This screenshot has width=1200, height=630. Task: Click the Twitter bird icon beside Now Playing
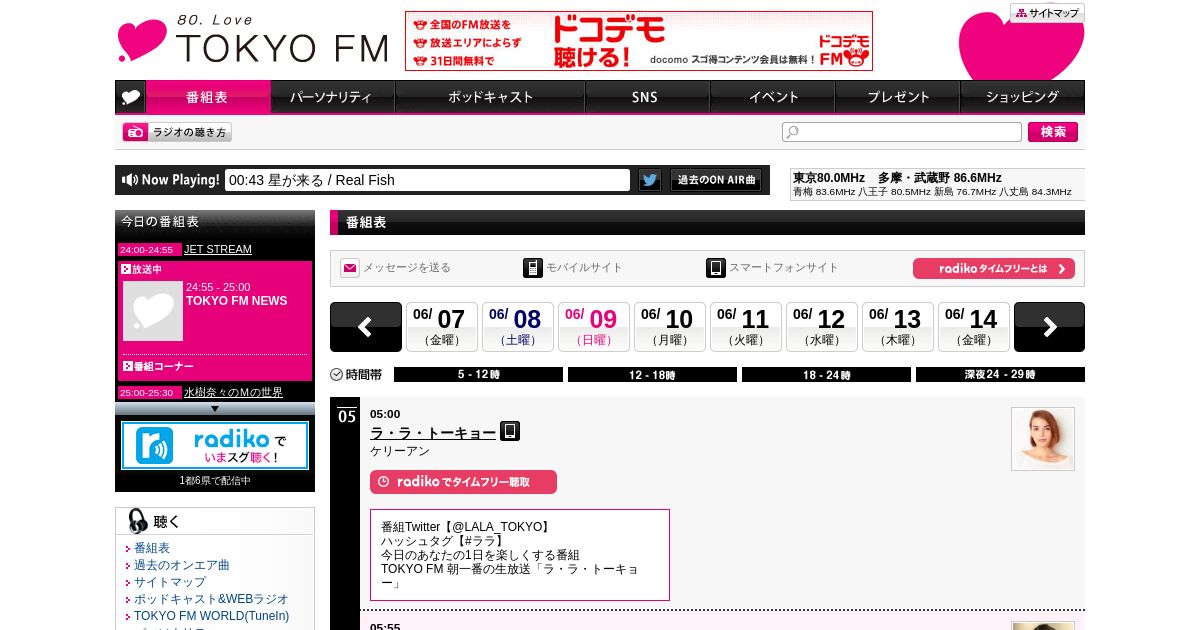click(650, 180)
